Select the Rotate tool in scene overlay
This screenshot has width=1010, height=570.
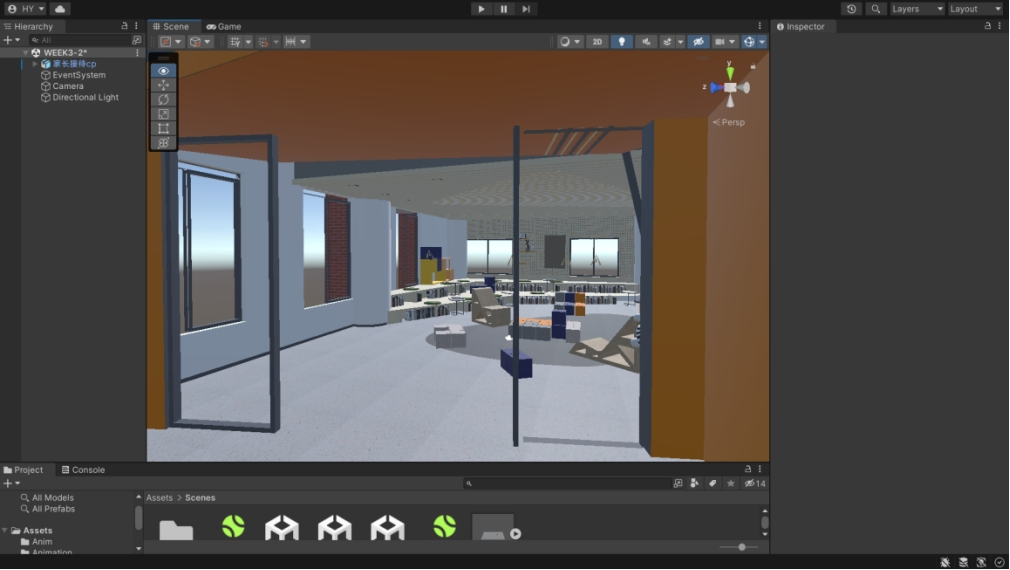point(163,99)
